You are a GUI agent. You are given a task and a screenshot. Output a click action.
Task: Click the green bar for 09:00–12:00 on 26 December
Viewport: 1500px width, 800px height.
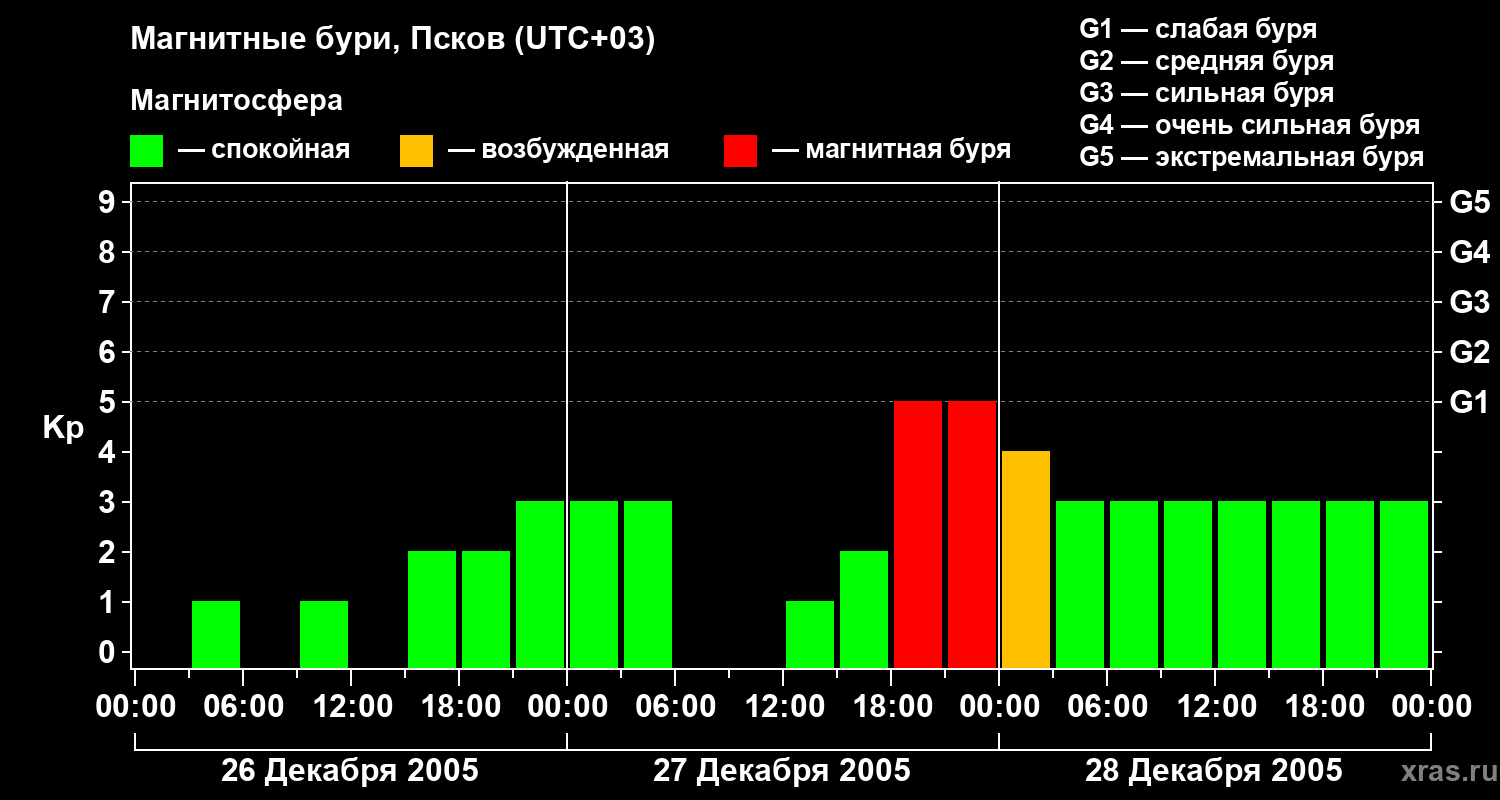324,634
